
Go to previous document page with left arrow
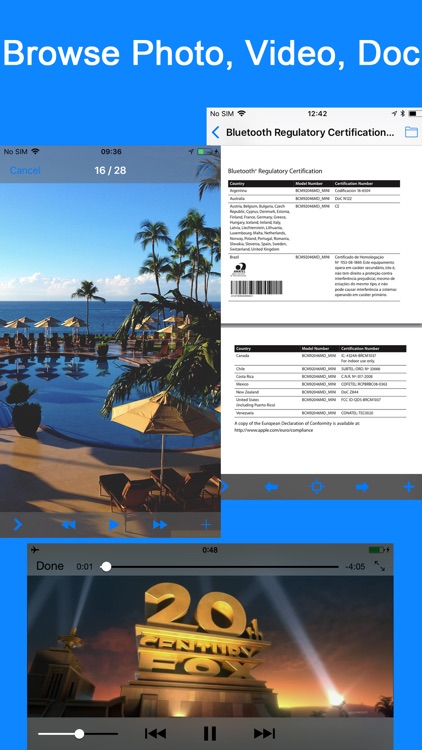click(x=271, y=487)
